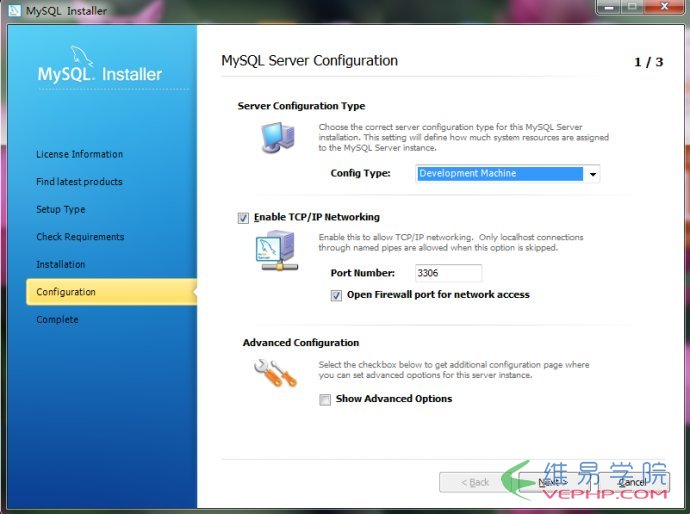Select Check Requirements step
Viewport: 690px width, 514px height.
tap(80, 237)
